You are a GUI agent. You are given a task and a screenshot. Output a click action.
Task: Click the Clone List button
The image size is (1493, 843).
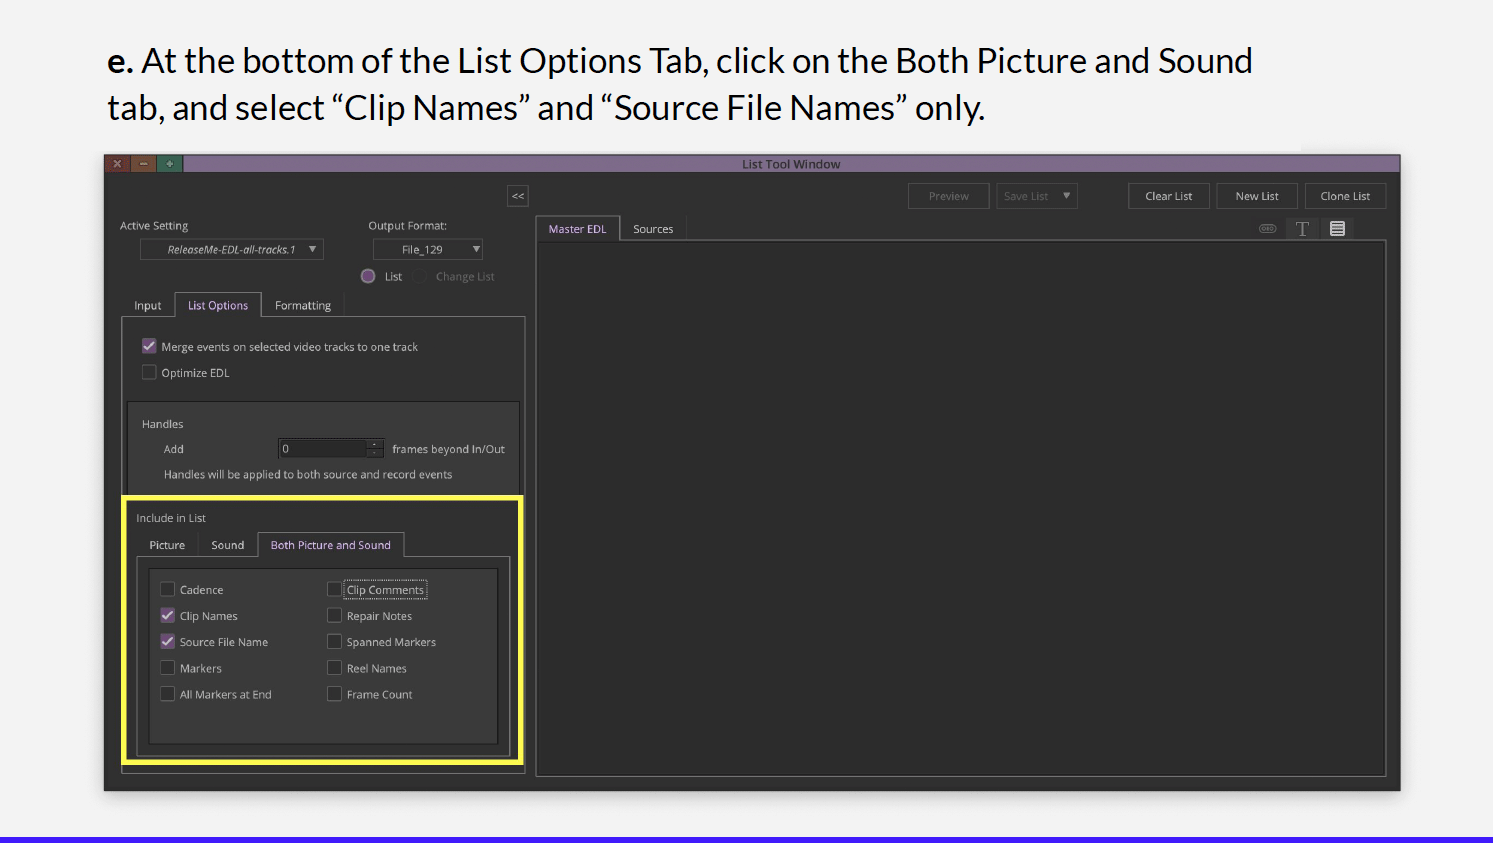pyautogui.click(x=1345, y=196)
